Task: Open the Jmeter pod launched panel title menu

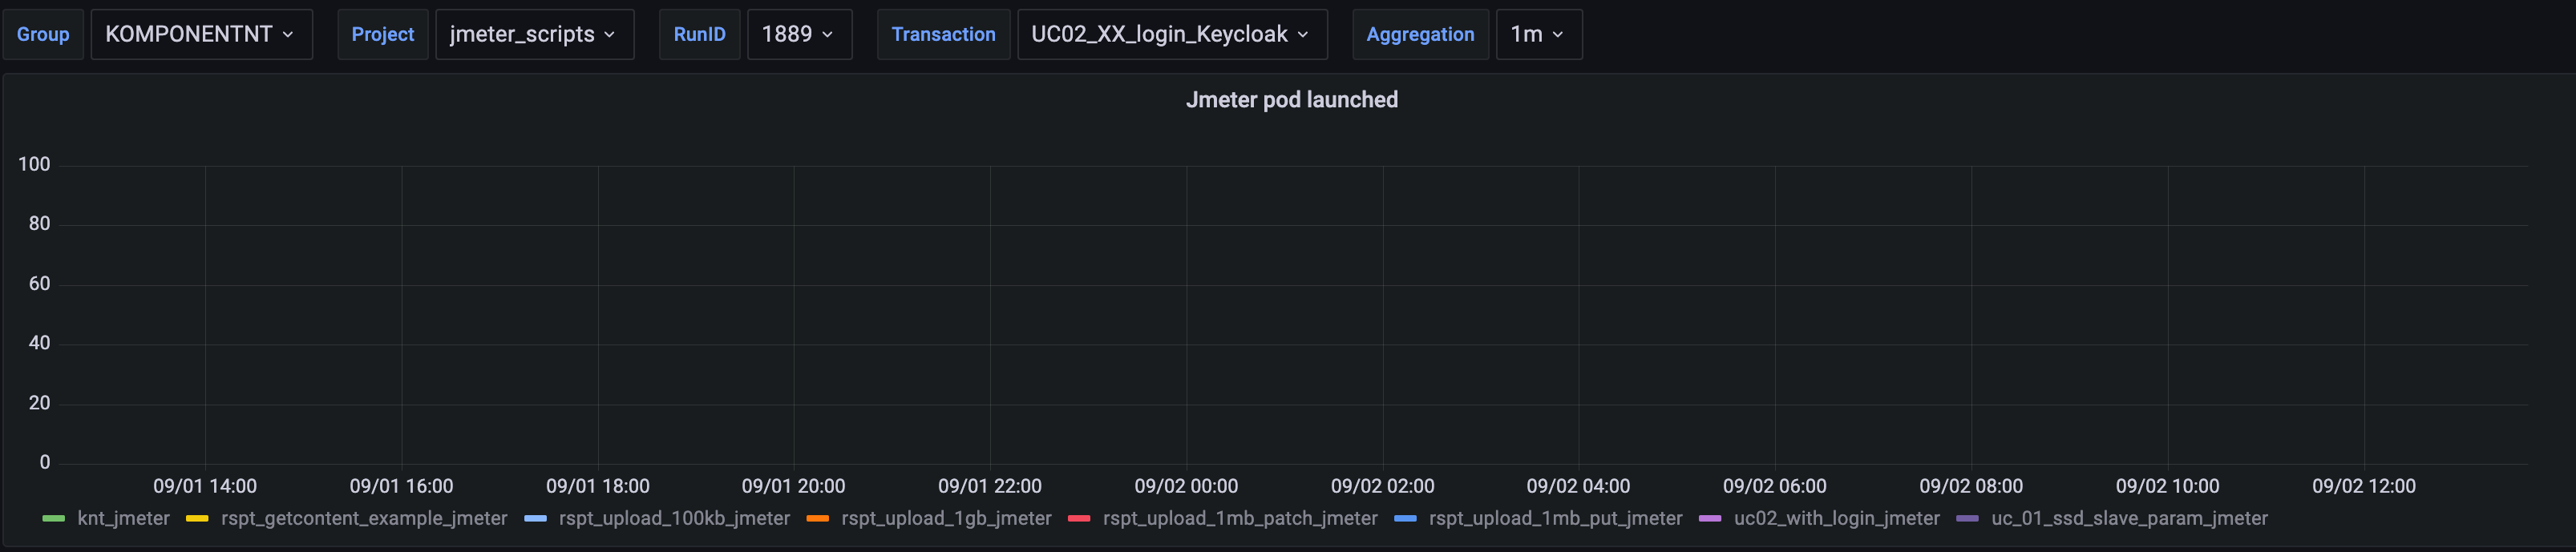Action: click(x=1291, y=100)
